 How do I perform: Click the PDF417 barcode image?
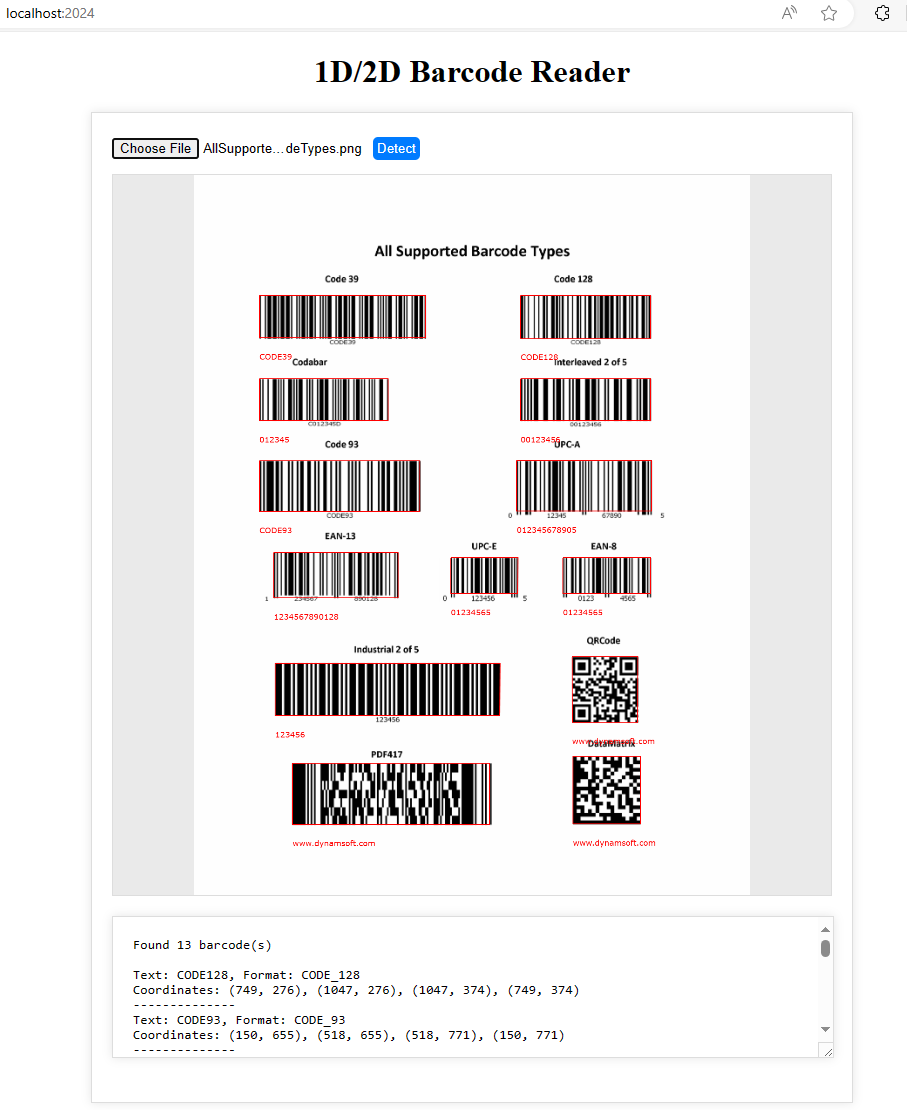pos(391,794)
